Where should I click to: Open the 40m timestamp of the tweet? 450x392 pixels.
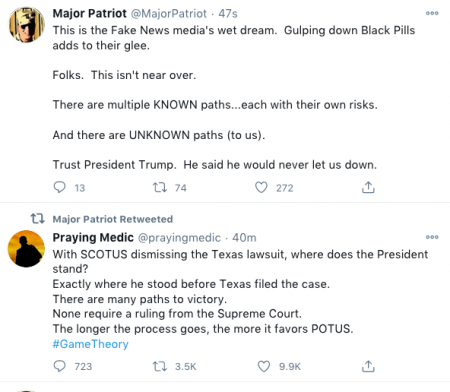244,238
